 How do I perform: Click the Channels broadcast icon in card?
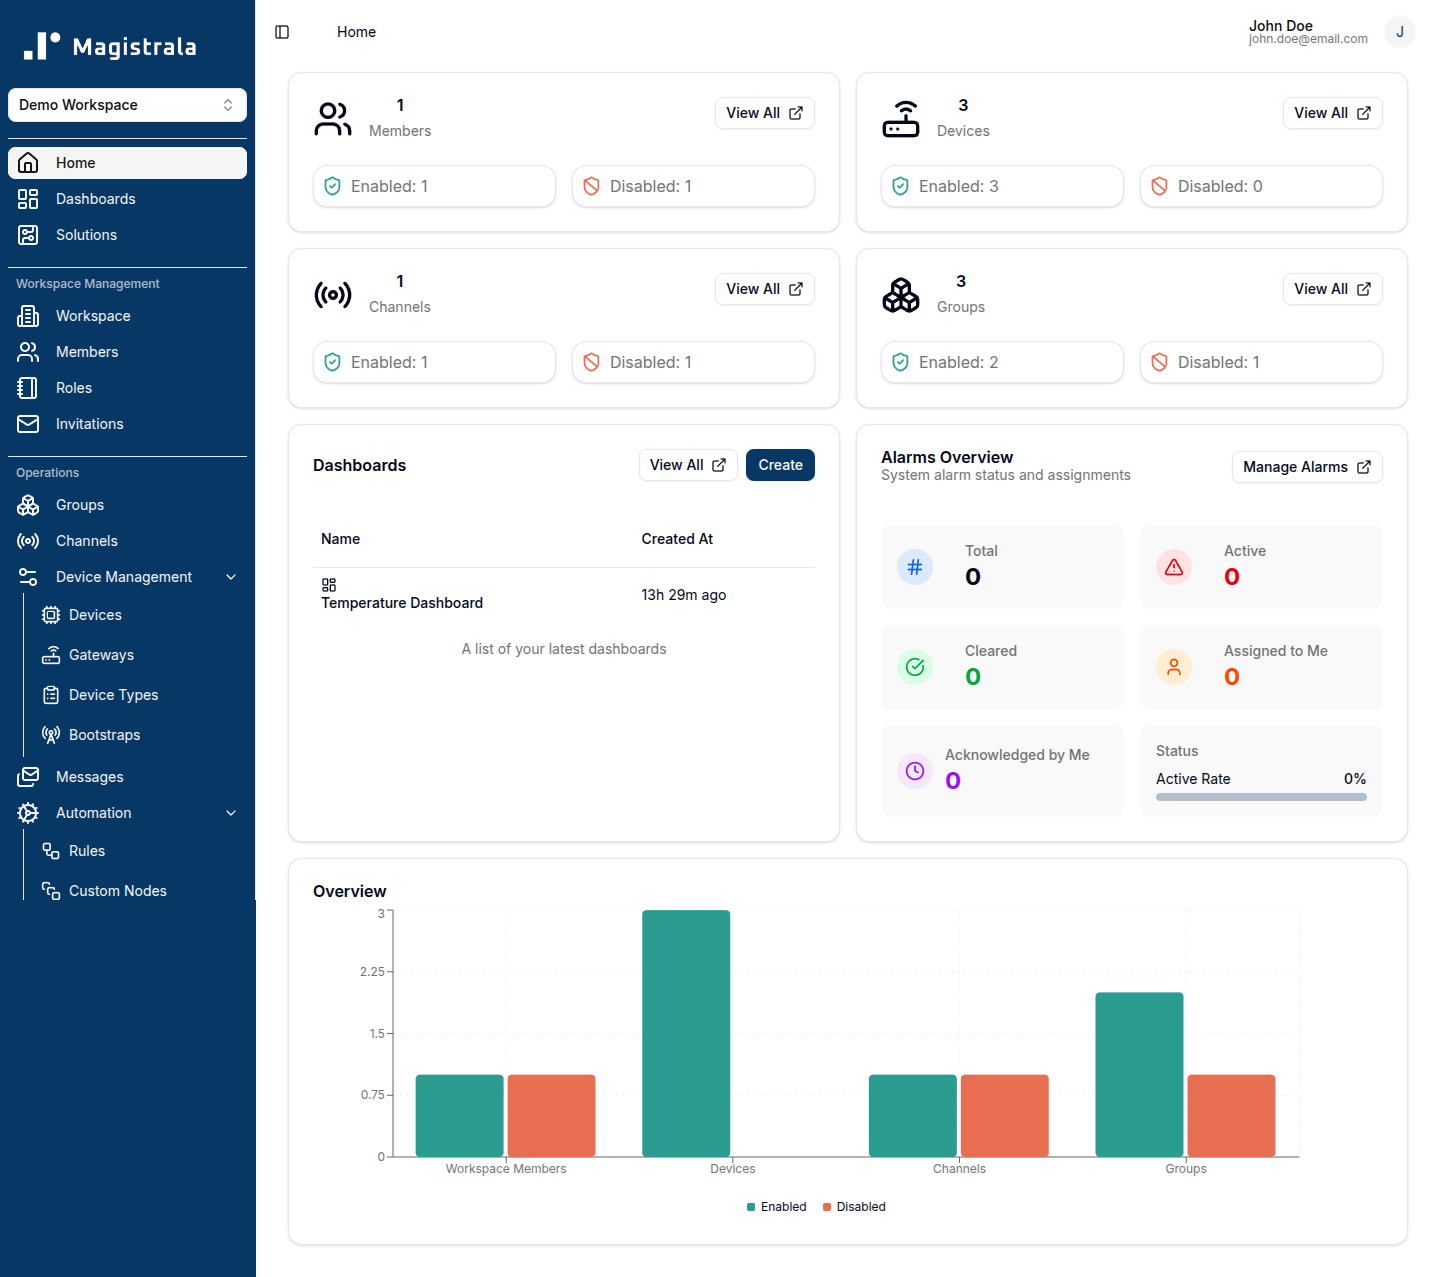pyautogui.click(x=333, y=295)
